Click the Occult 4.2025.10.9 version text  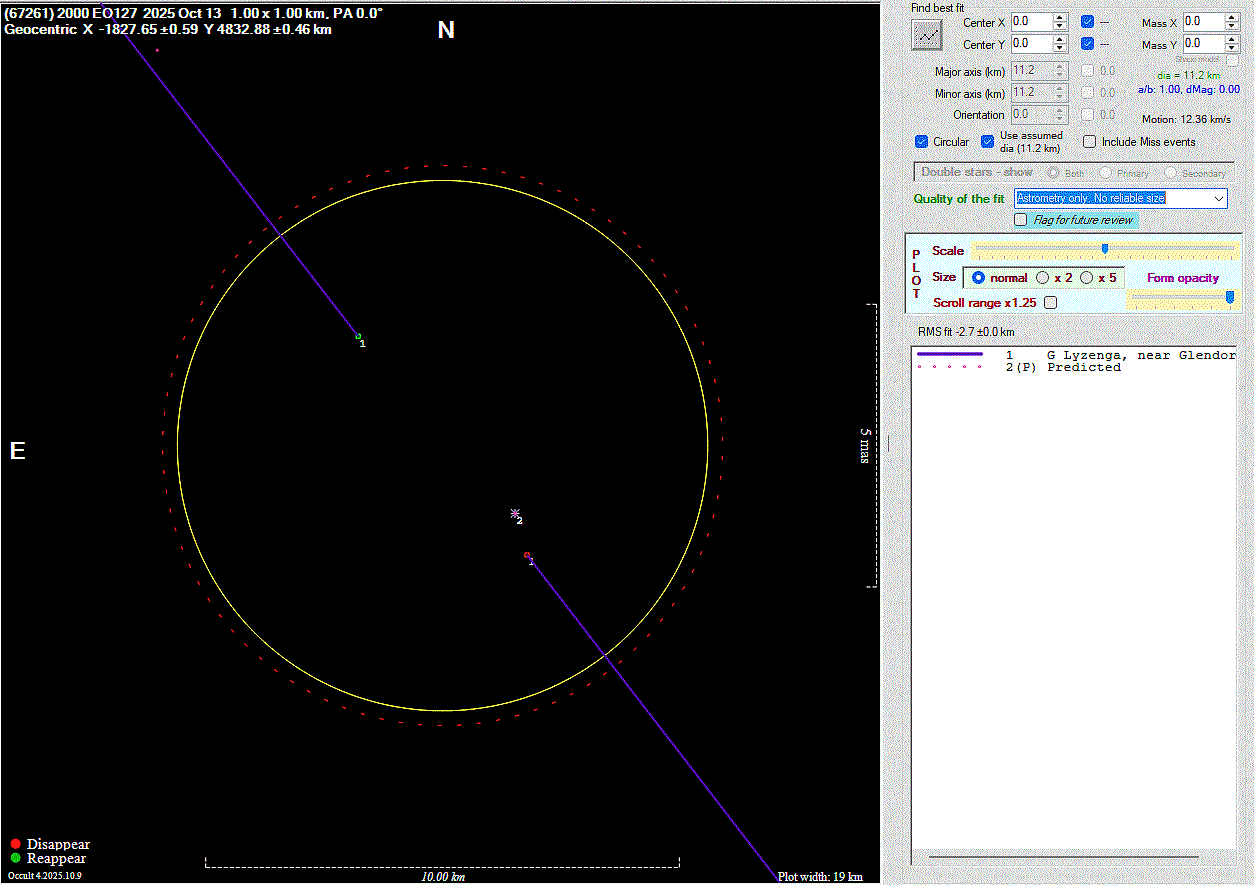(45, 875)
